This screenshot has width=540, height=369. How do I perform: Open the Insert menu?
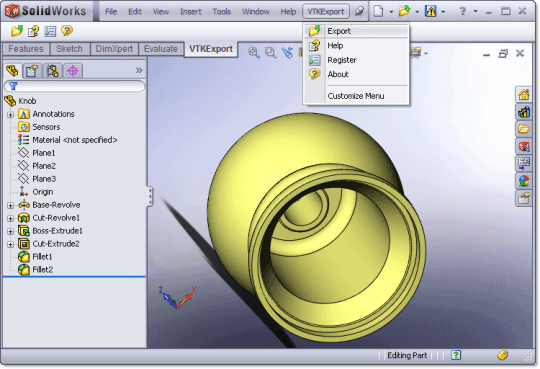tap(190, 12)
